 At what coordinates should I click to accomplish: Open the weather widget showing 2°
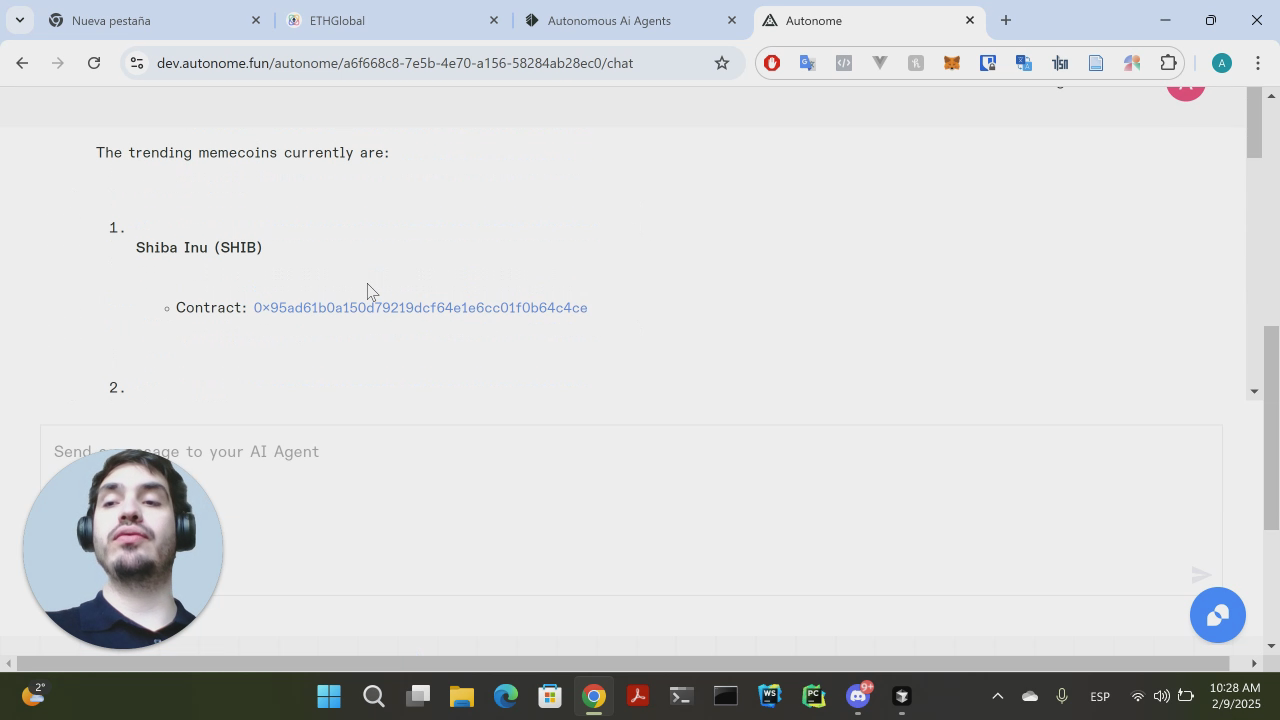[33, 695]
